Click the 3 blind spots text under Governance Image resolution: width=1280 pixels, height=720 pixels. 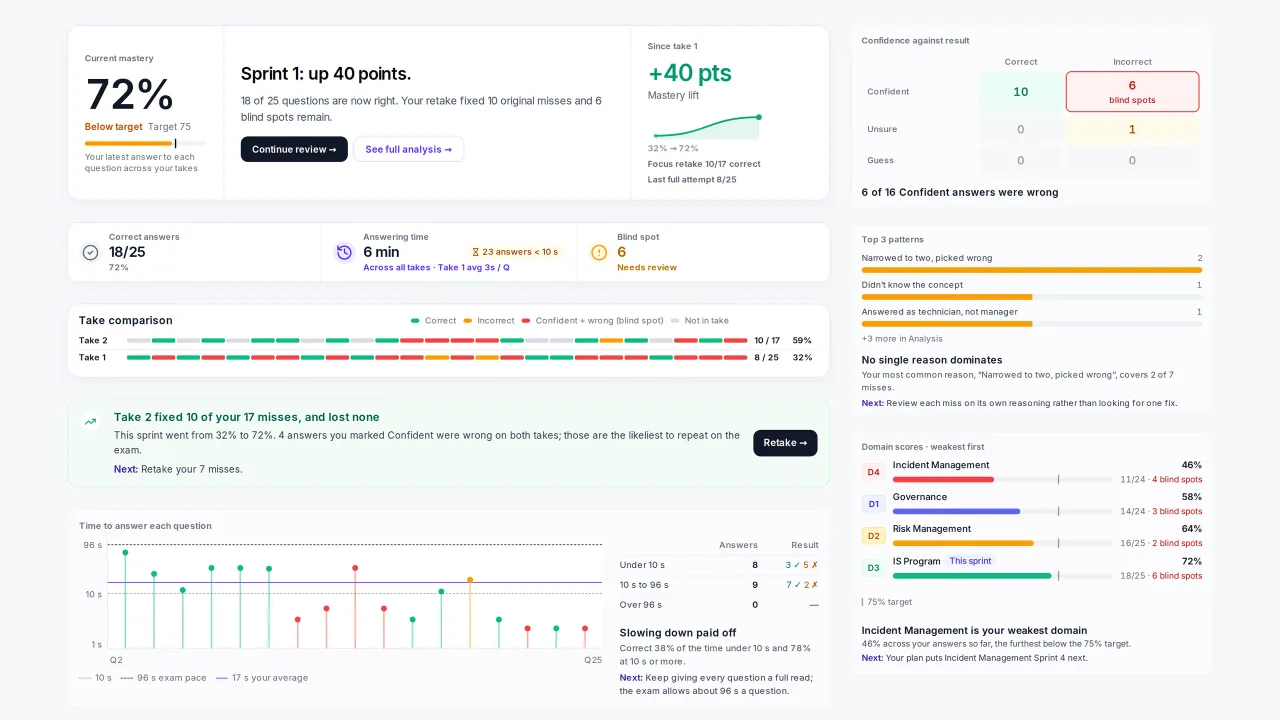coord(1177,512)
